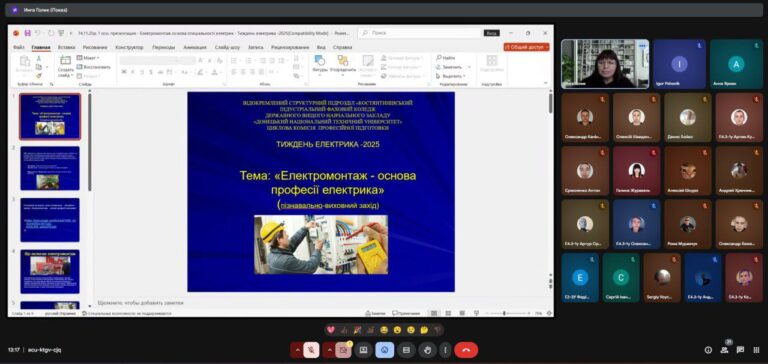
Task: Toggle the blue emoji reactions button
Action: pos(385,350)
